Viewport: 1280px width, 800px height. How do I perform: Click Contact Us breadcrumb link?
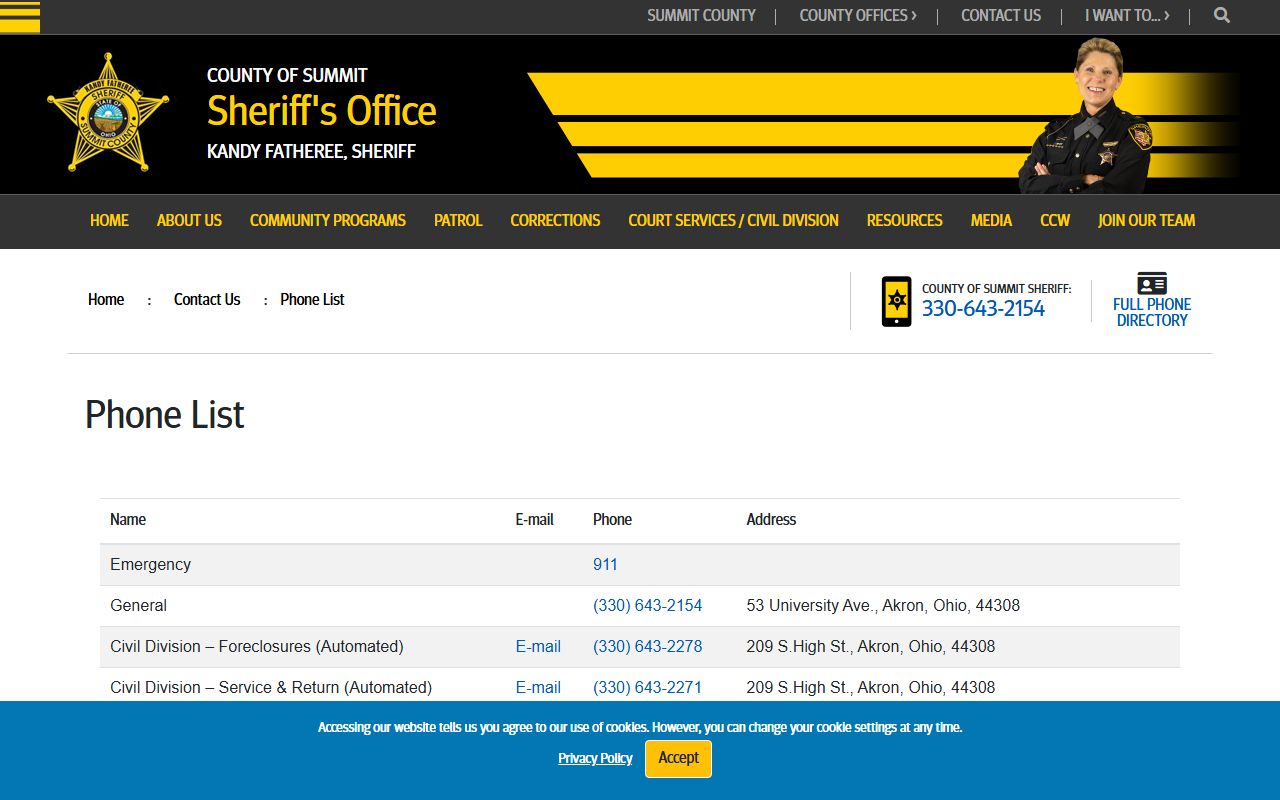click(207, 299)
